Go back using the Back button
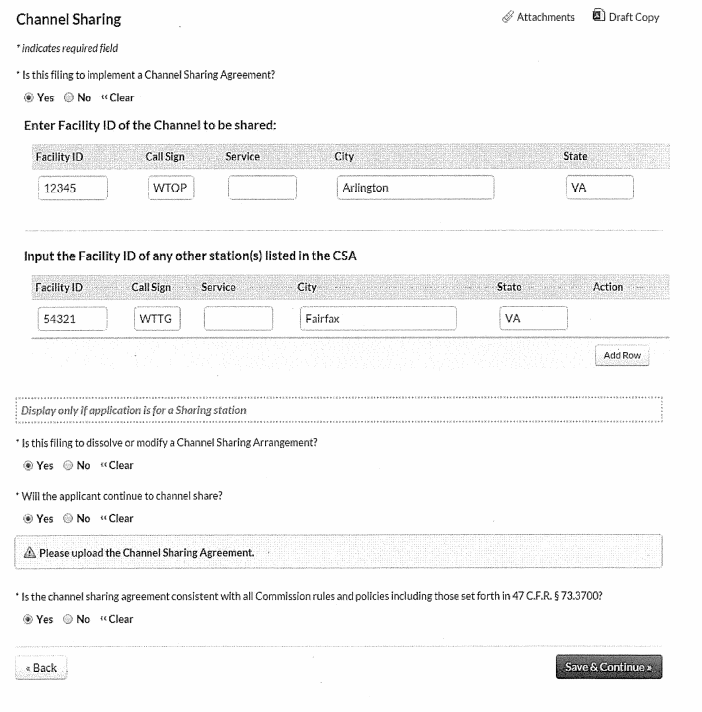The image size is (702, 712). 43,668
